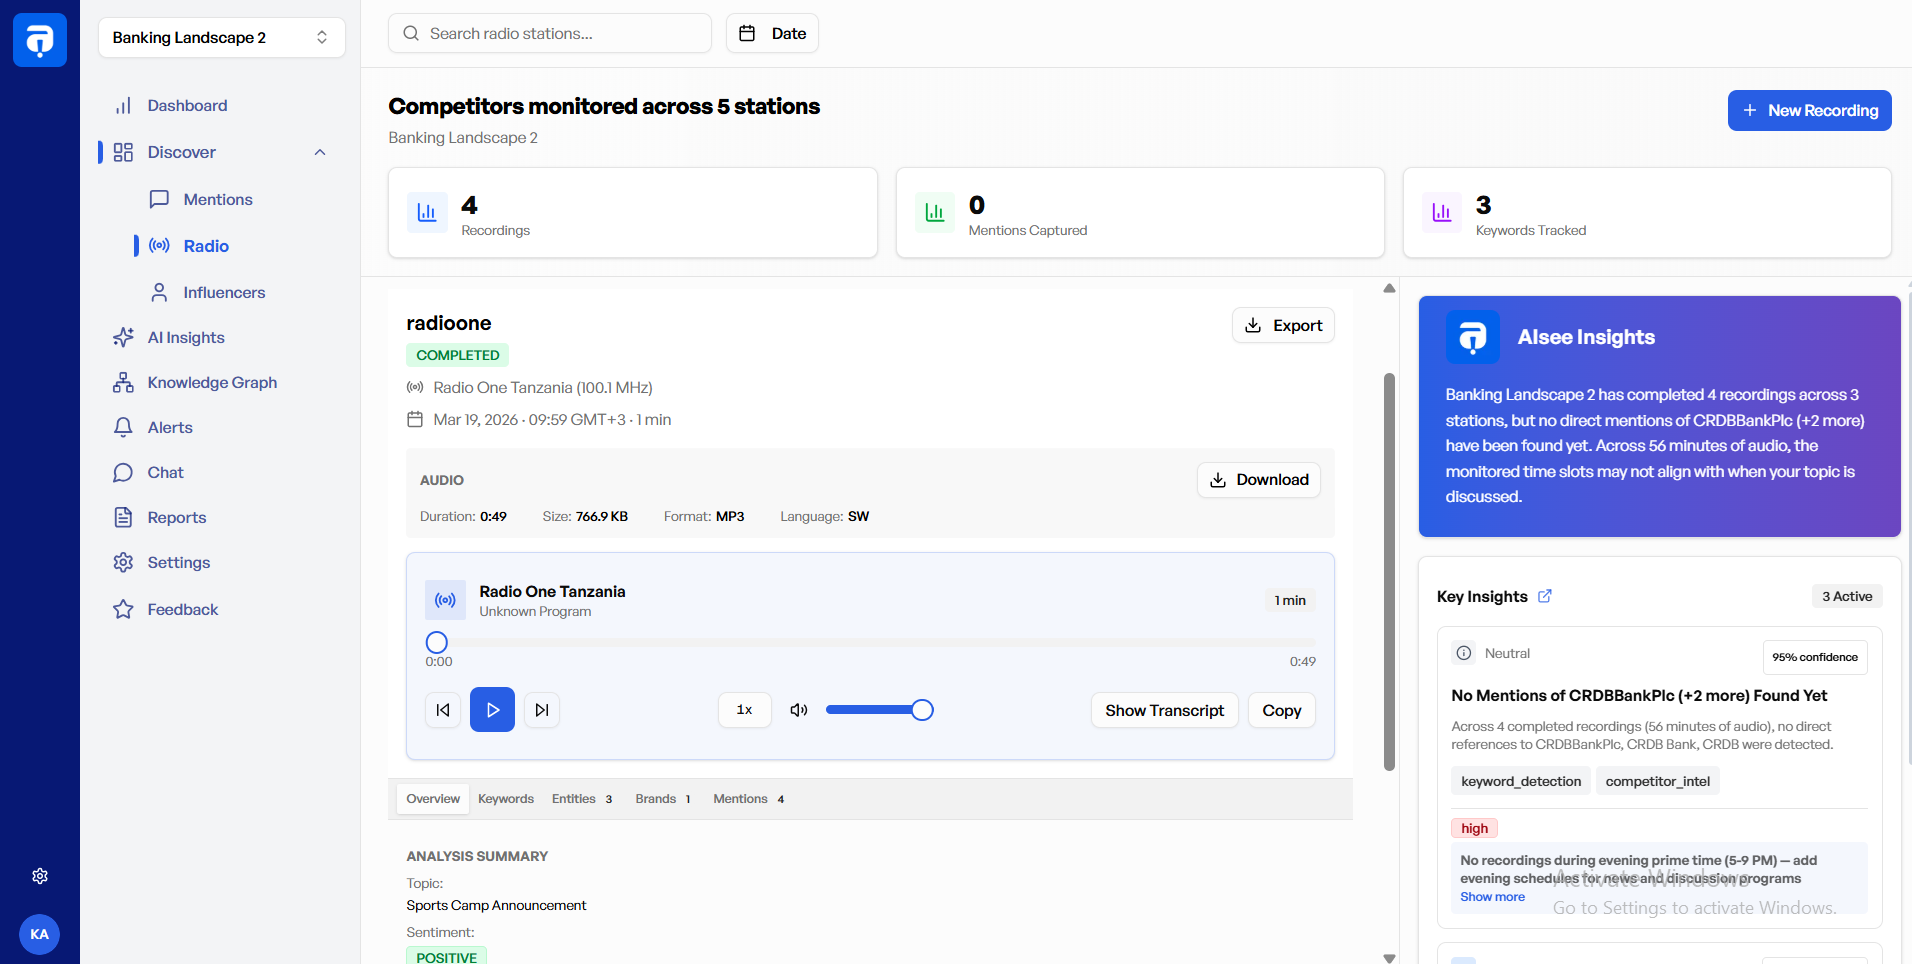Change playback speed 1x selector
Viewport: 1912px width, 964px height.
click(x=744, y=710)
